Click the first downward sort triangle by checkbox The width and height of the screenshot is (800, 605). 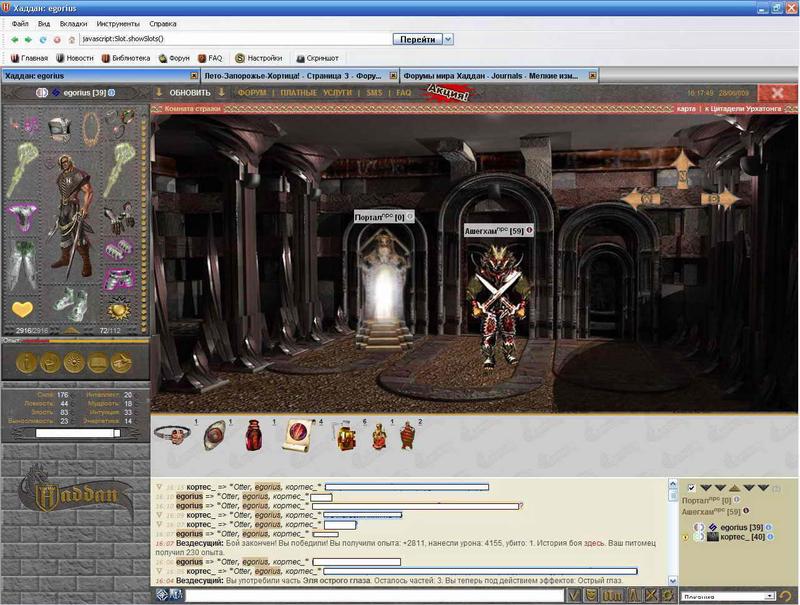[706, 488]
